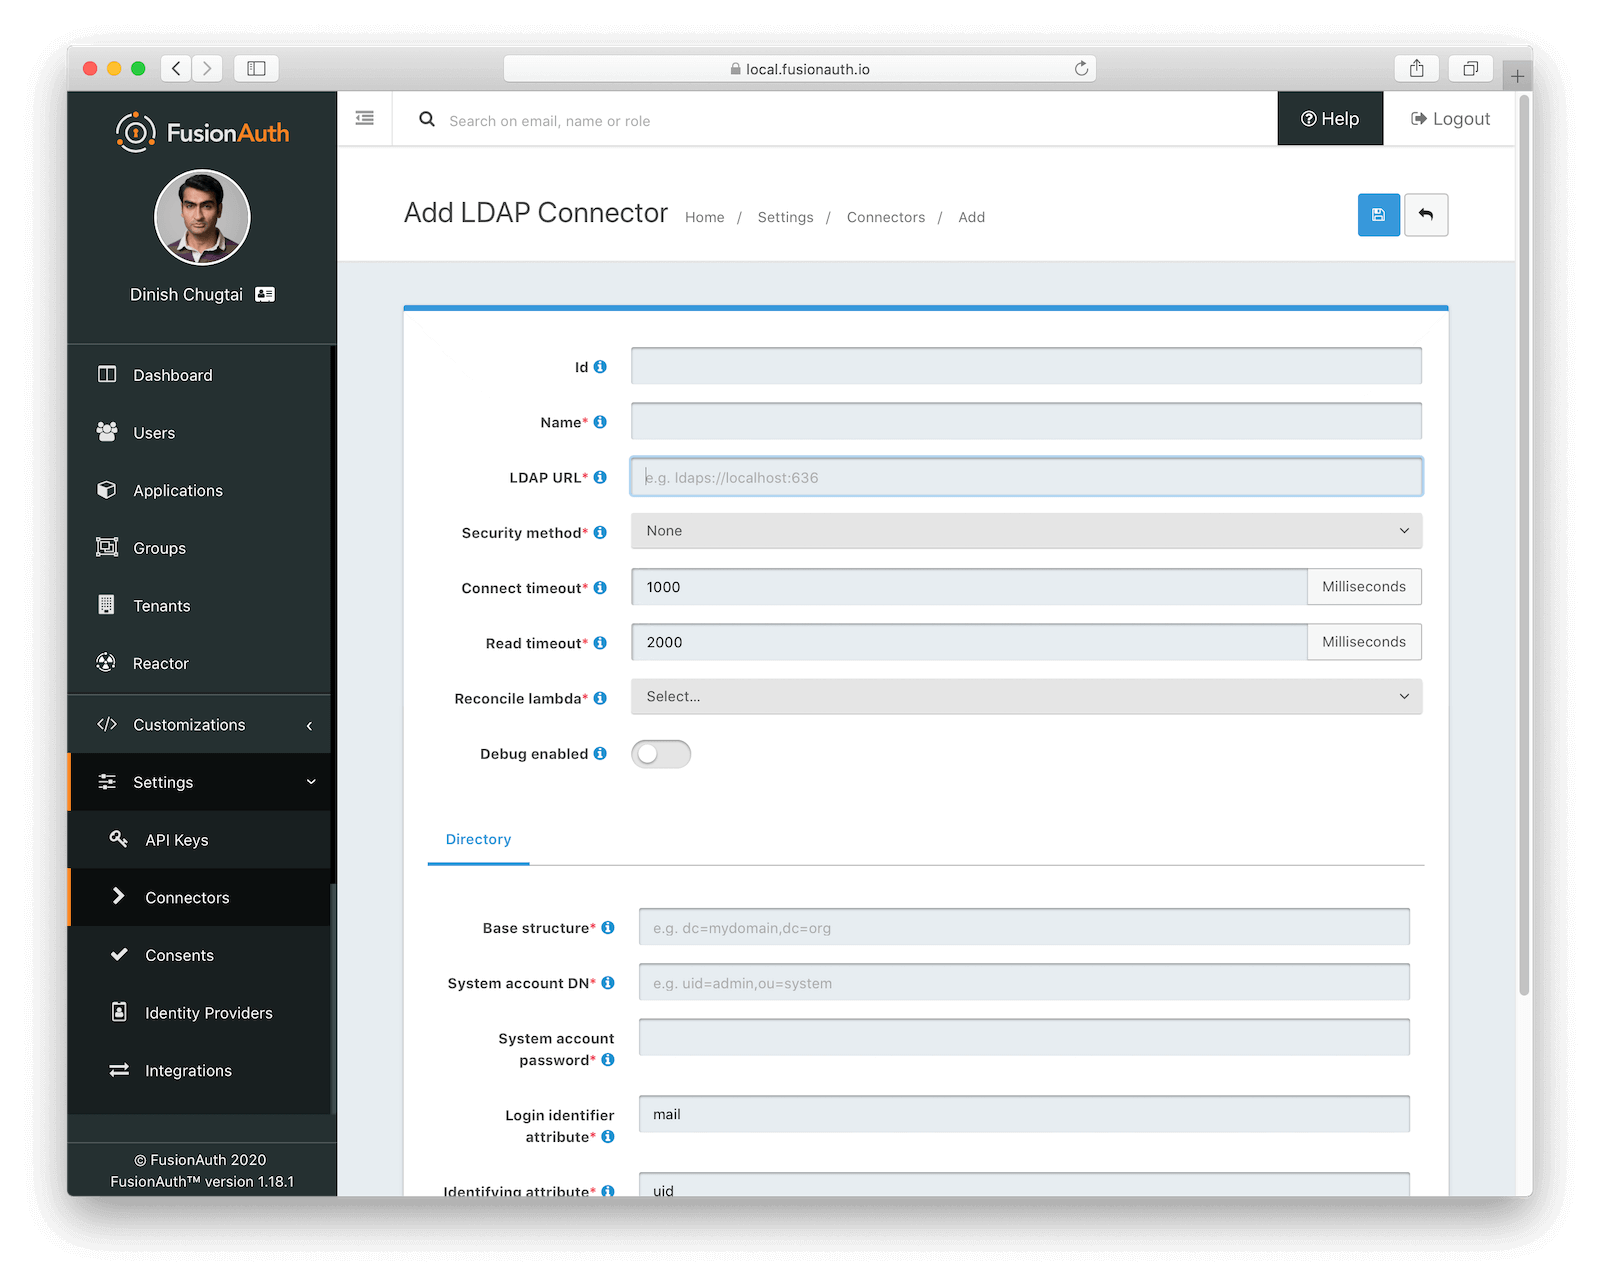This screenshot has width=1600, height=1285.
Task: Open Integrations under Settings
Action: point(200,1071)
